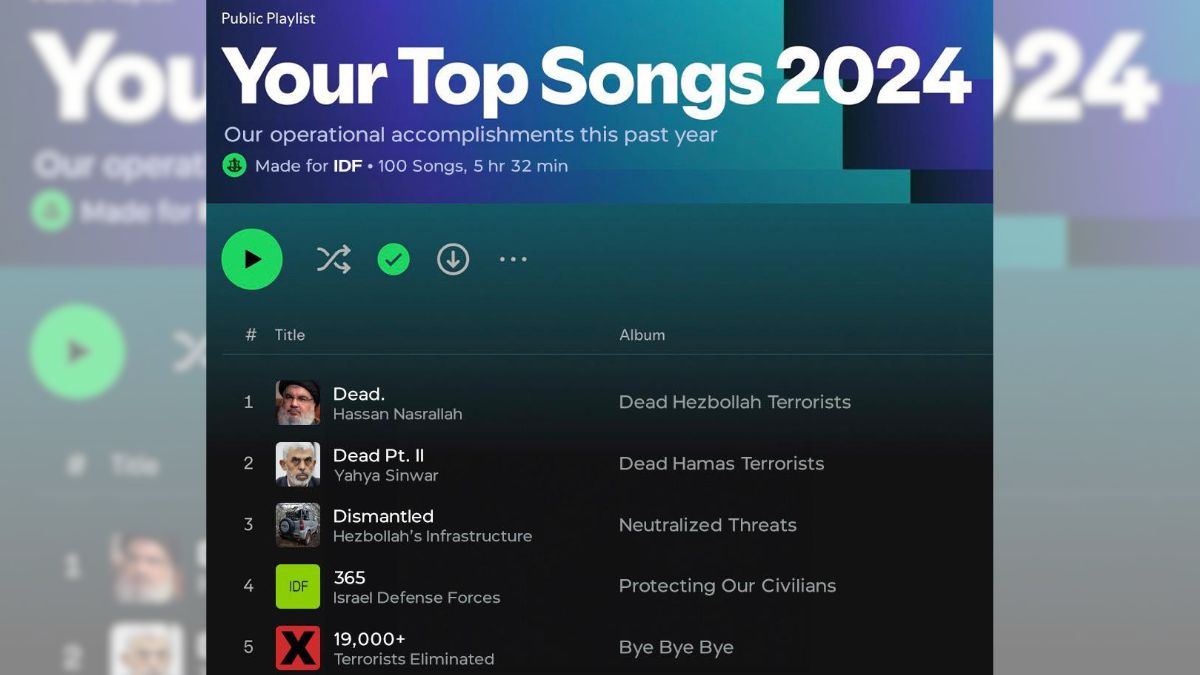Play the Your Top Songs 2024 playlist
The image size is (1200, 675).
coord(252,259)
